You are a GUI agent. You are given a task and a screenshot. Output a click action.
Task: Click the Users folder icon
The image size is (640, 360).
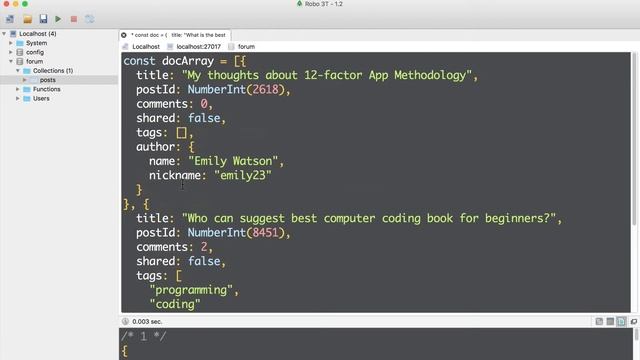(x=27, y=98)
